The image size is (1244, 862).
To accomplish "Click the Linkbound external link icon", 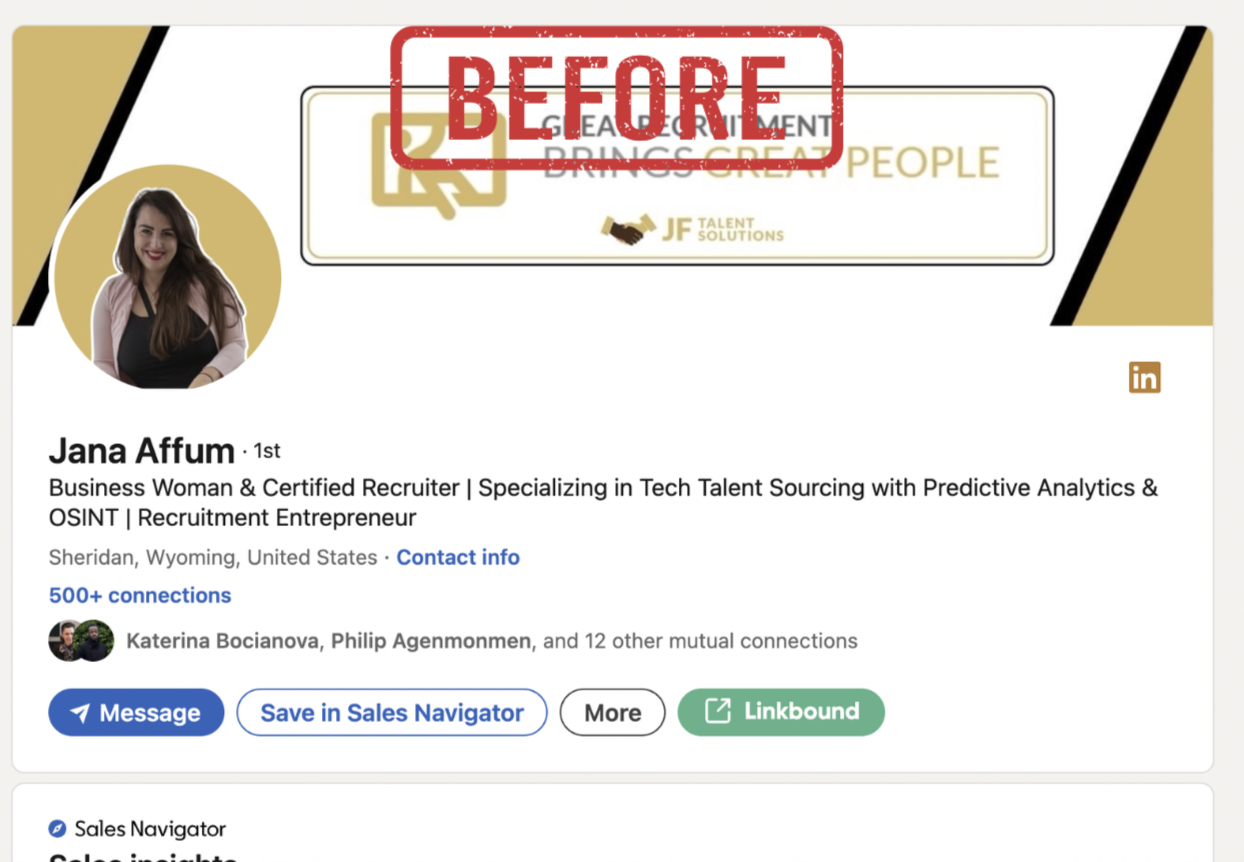I will coord(718,711).
